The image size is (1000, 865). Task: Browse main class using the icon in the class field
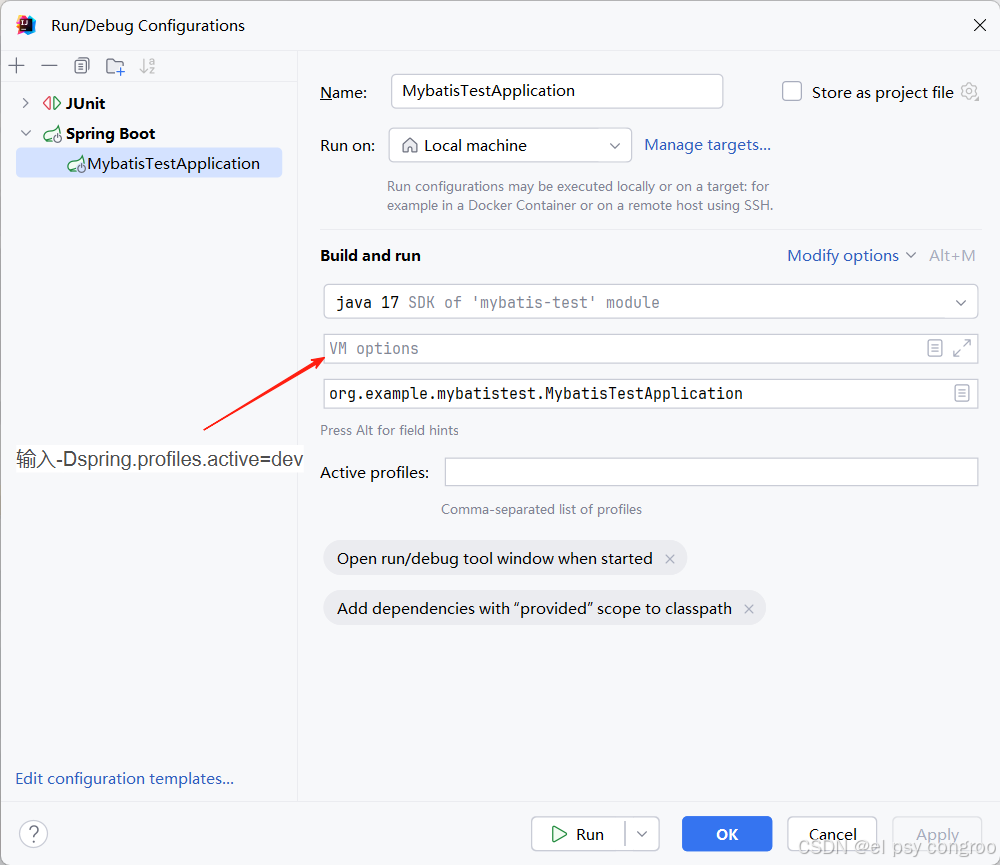(962, 393)
